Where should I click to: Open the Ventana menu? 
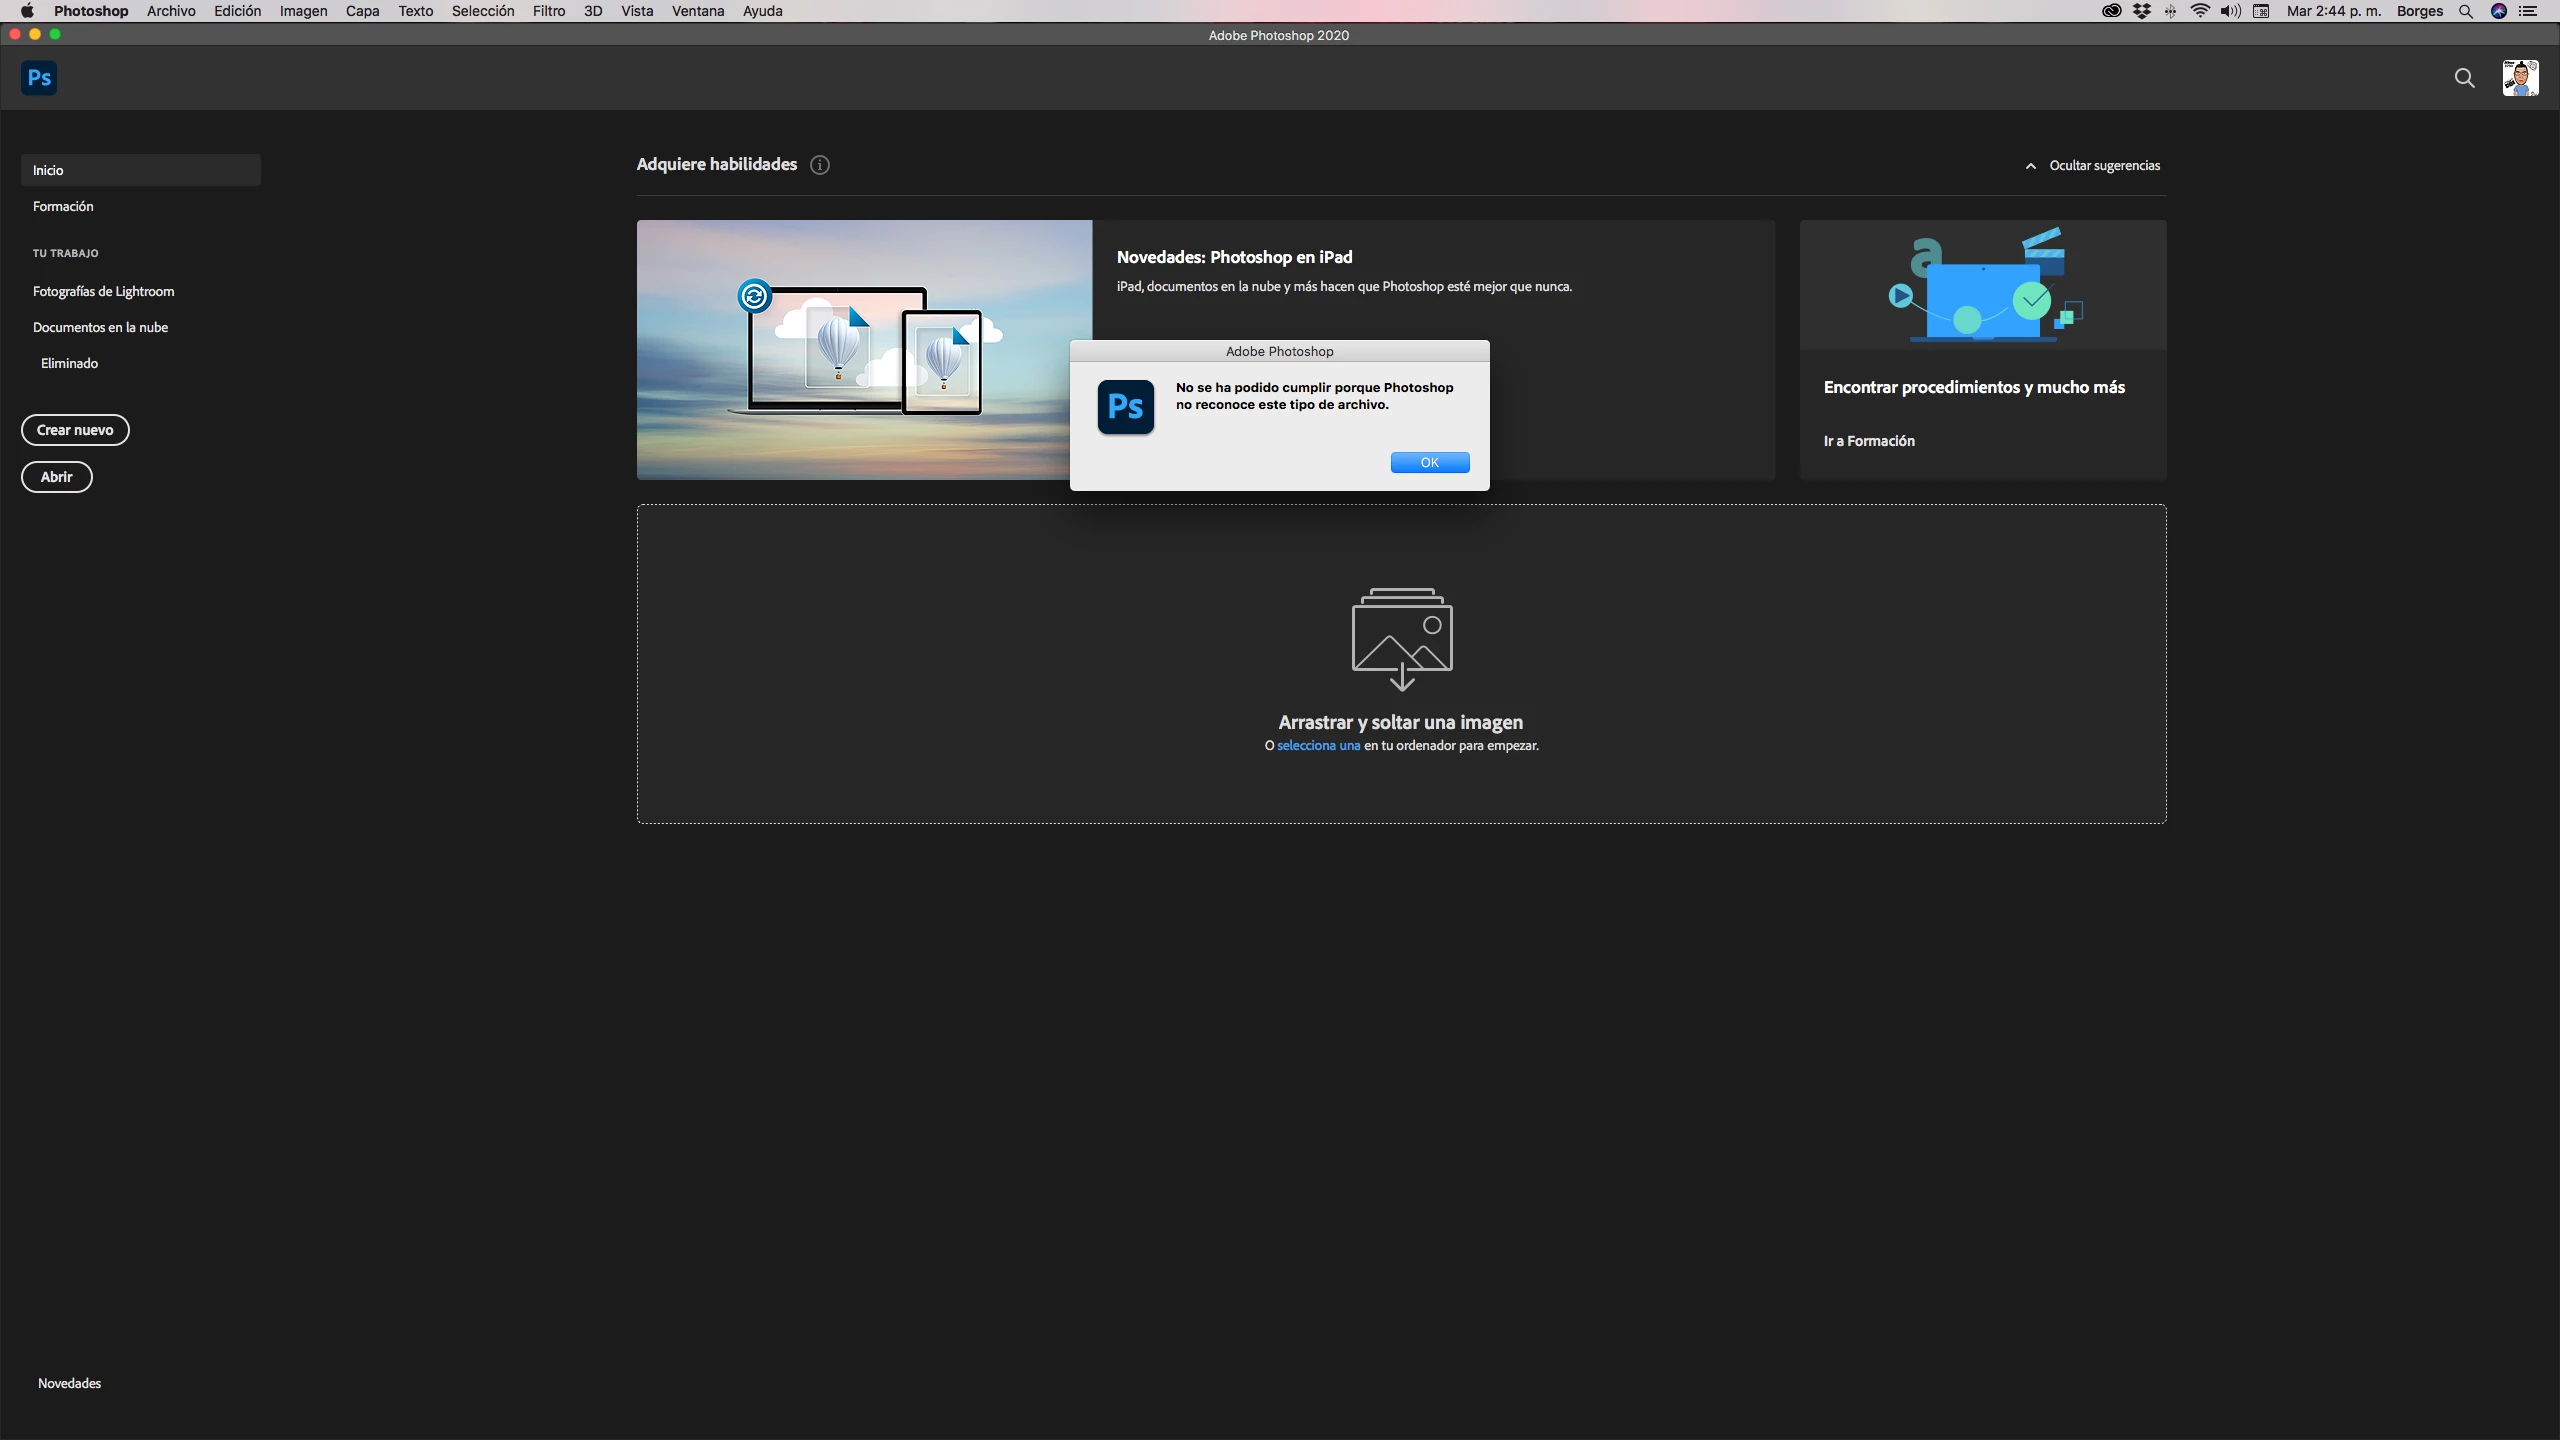pos(697,11)
